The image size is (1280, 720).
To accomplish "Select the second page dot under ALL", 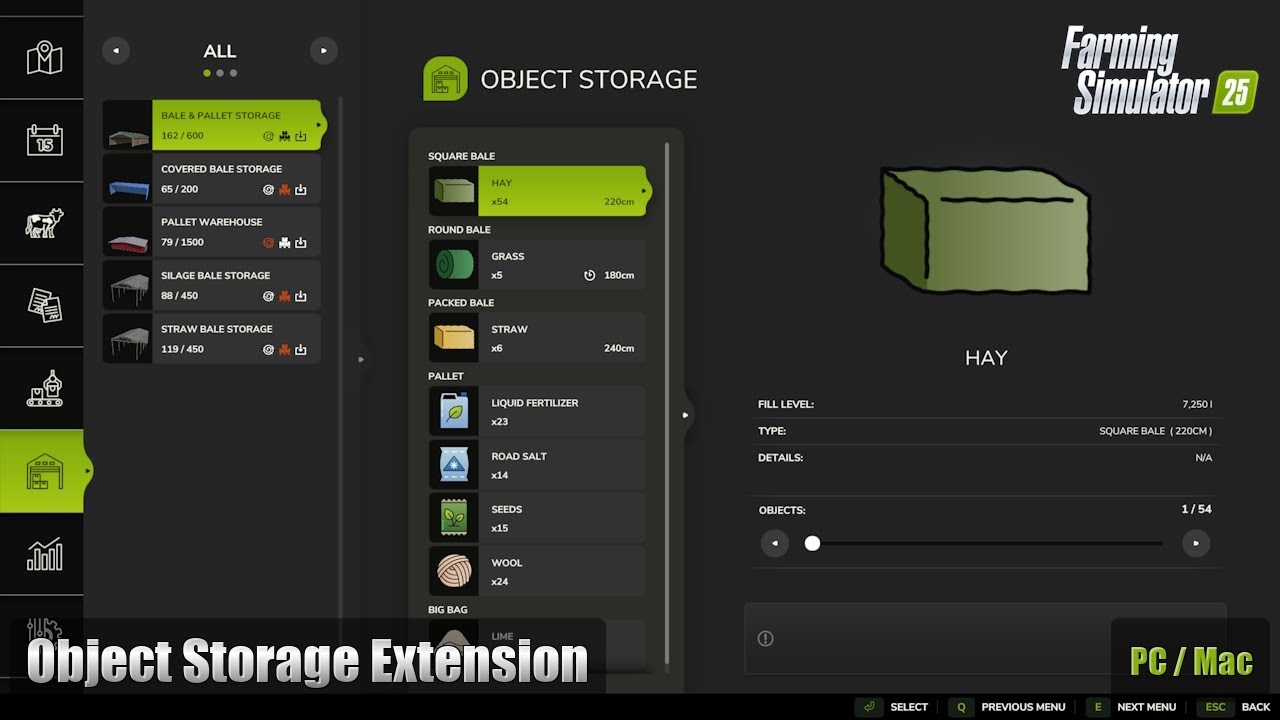I will (x=220, y=73).
